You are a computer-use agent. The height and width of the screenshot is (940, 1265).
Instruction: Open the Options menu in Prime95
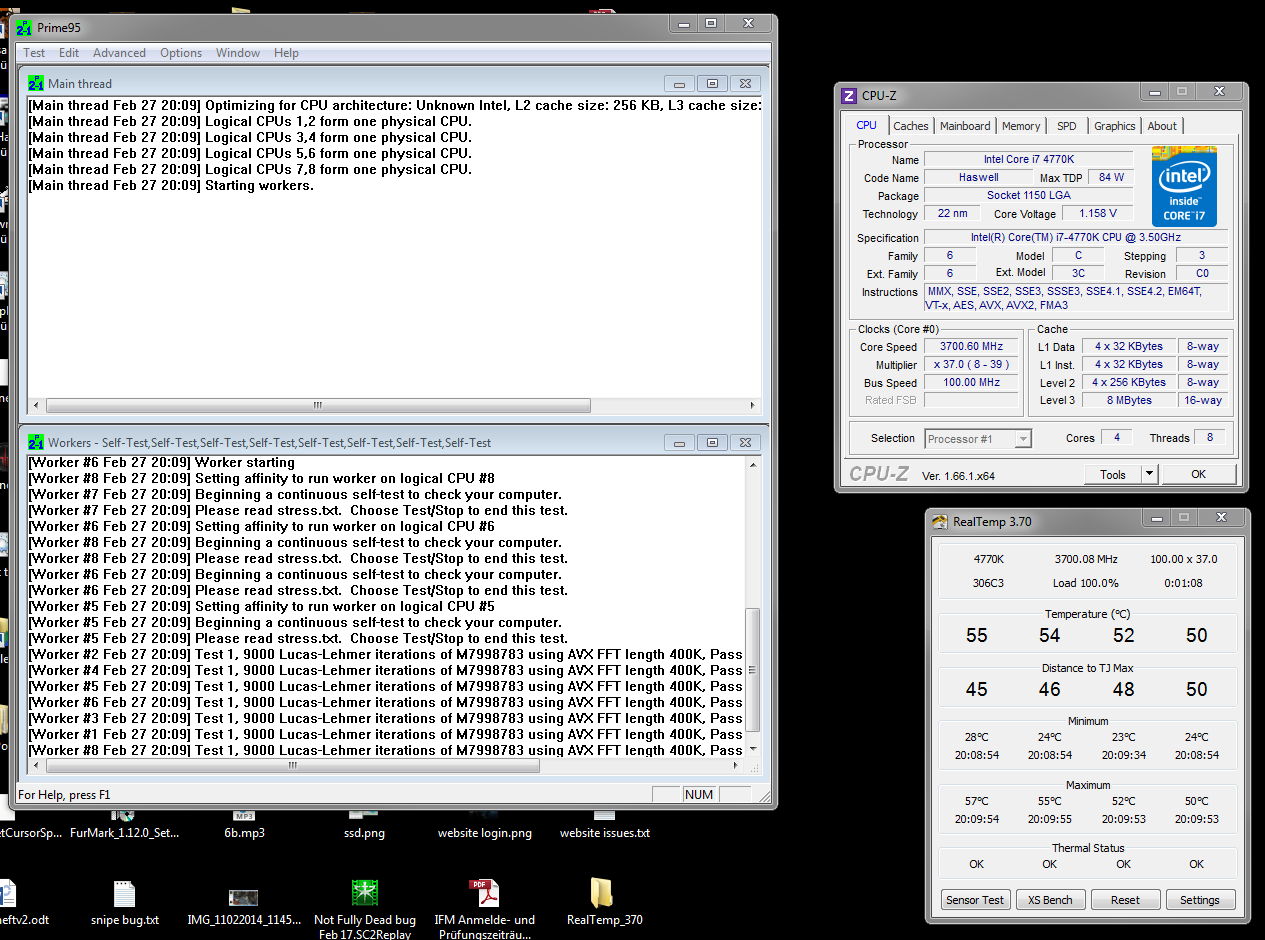[x=181, y=53]
